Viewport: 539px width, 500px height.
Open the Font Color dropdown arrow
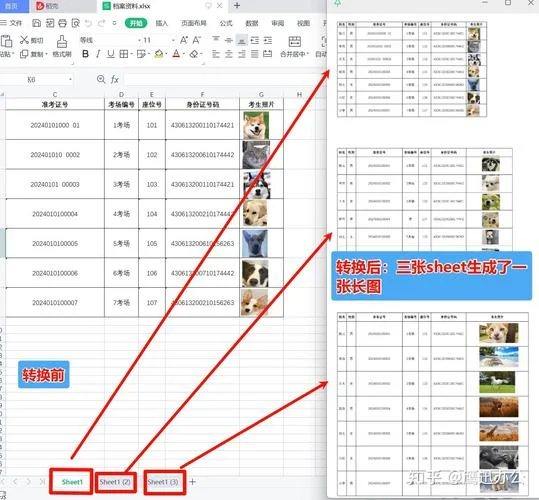pyautogui.click(x=184, y=54)
